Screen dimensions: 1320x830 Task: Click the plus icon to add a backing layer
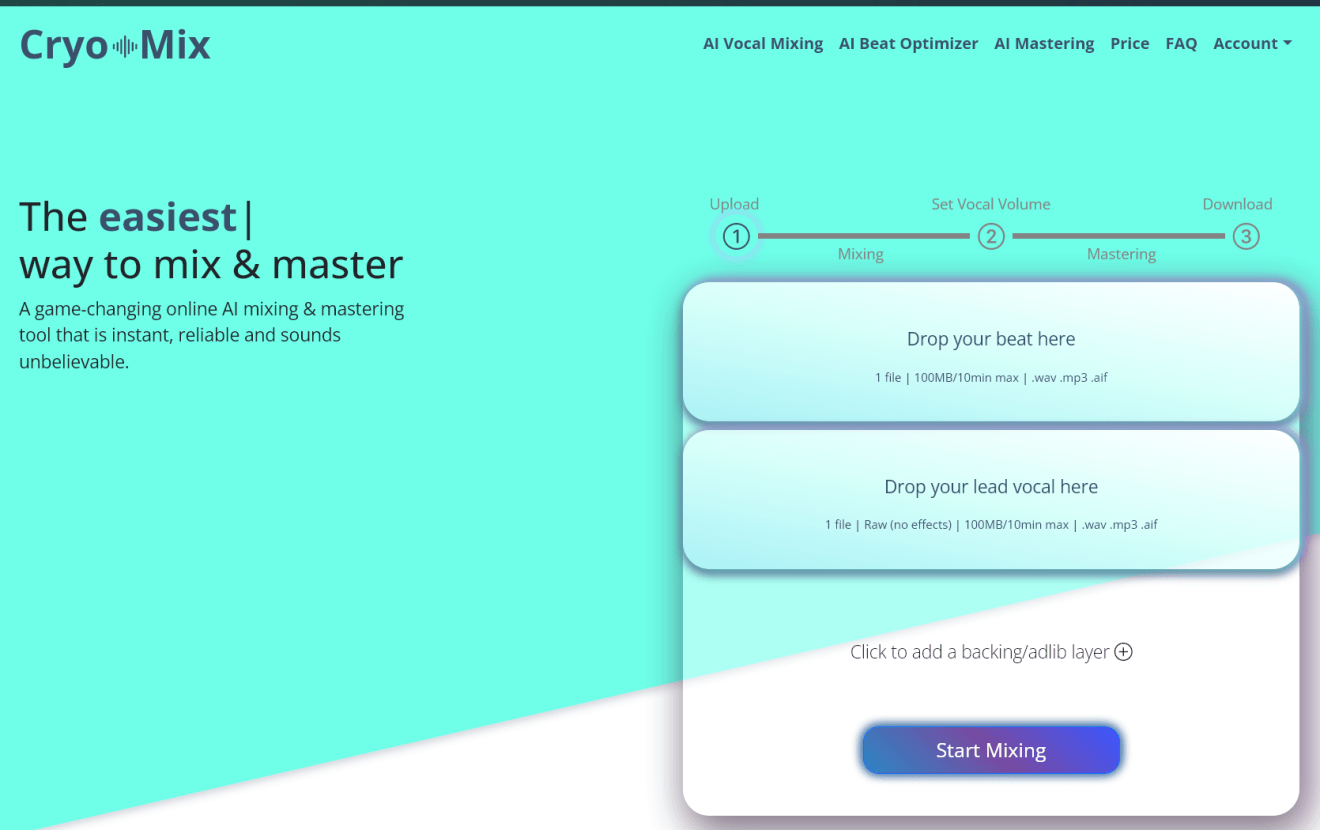[1123, 652]
